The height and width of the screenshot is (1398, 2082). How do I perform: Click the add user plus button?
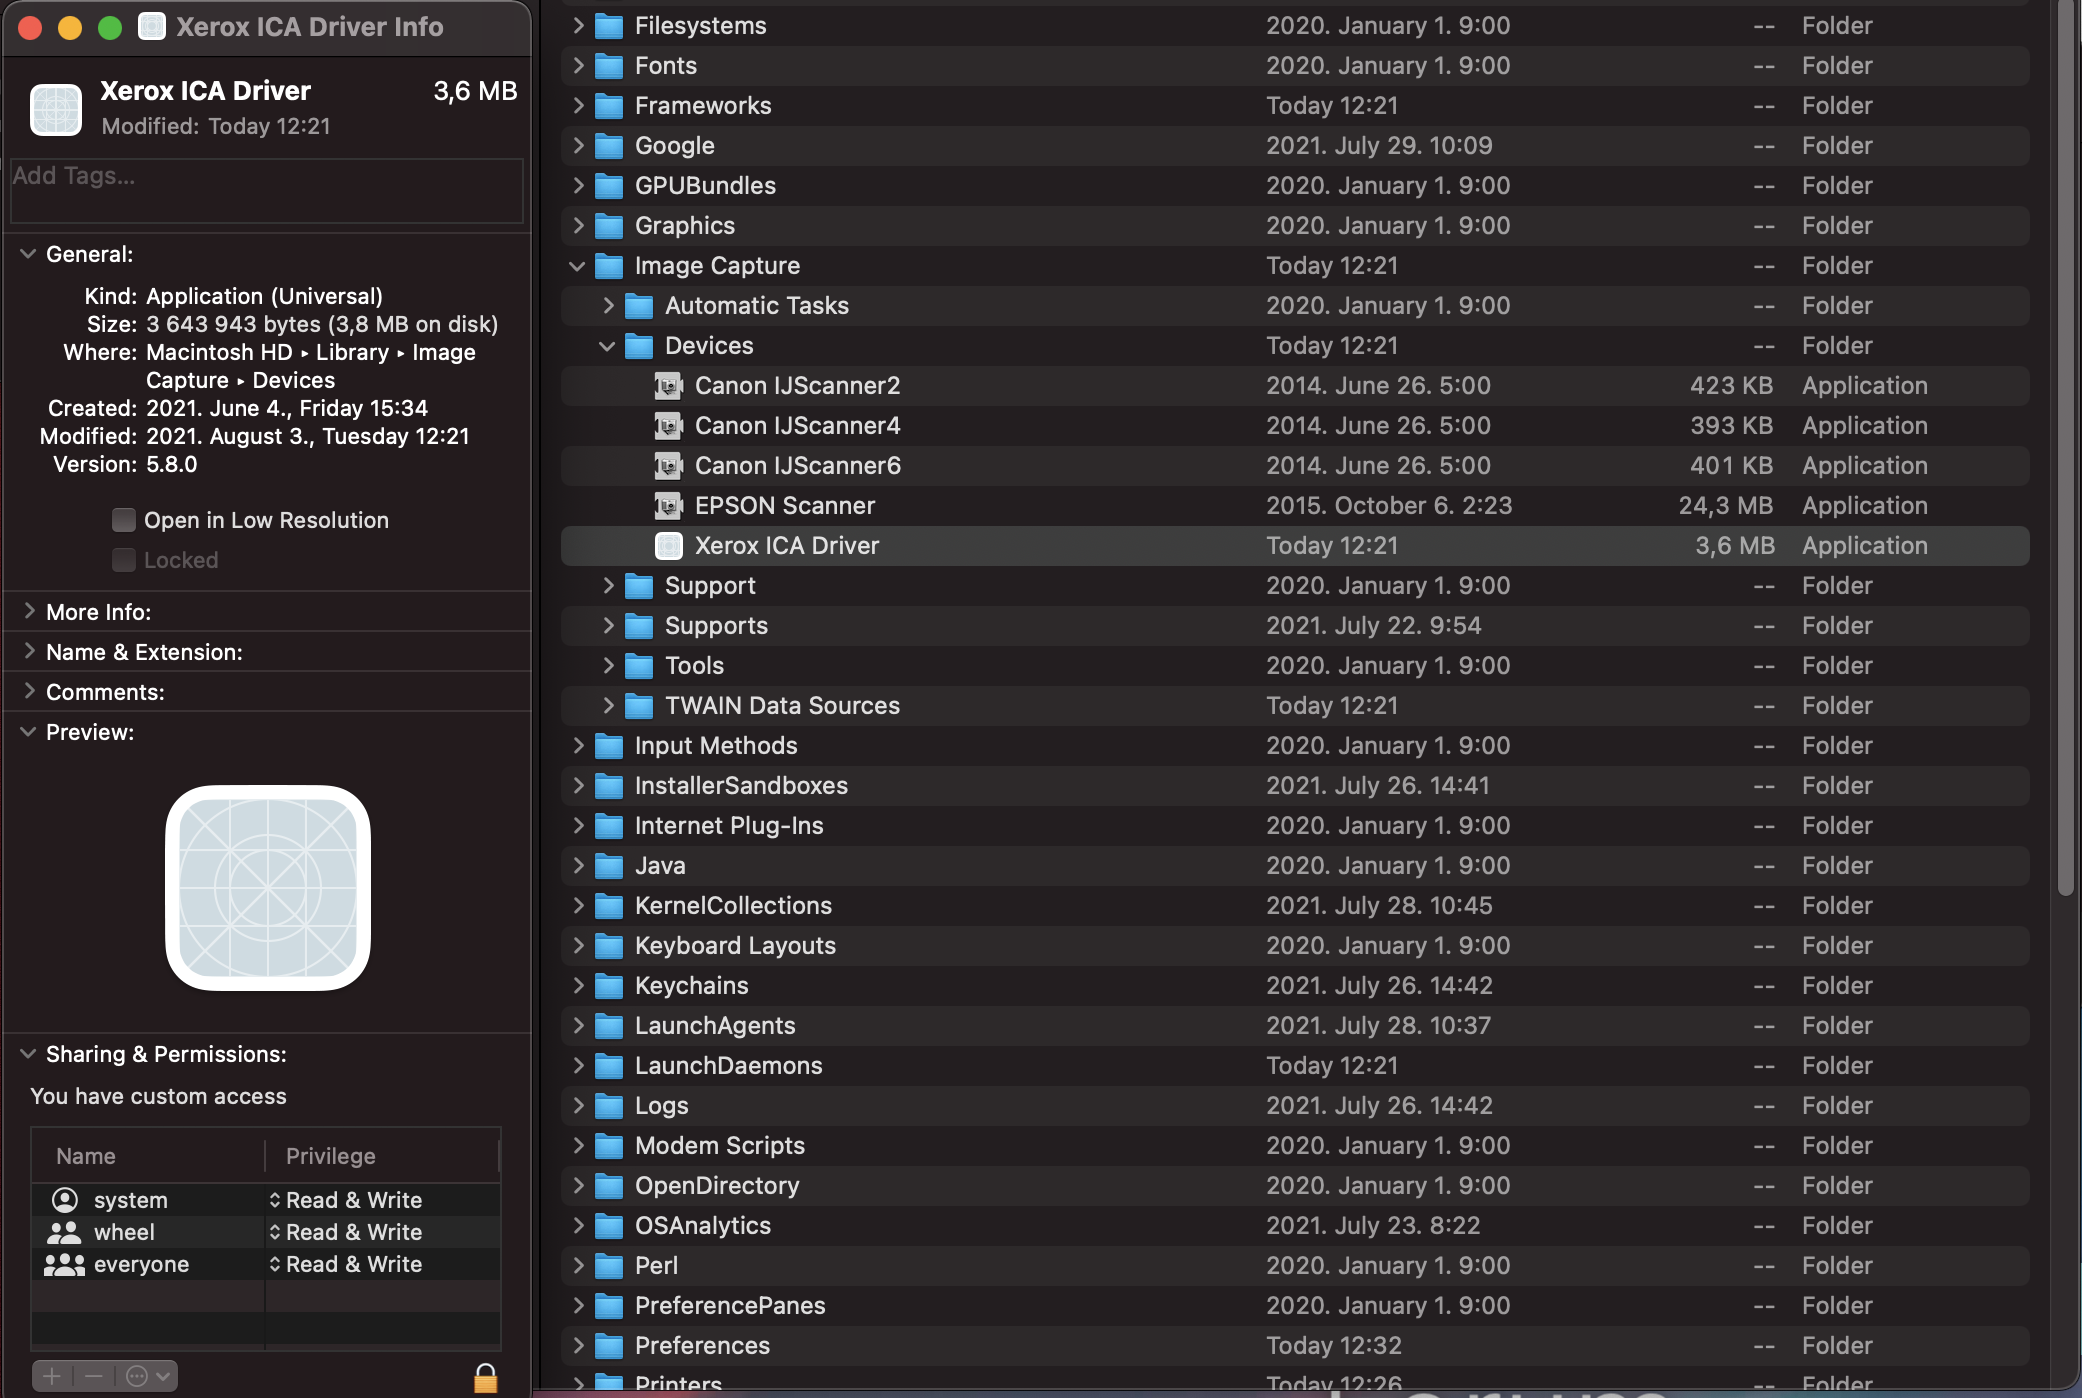pos(52,1376)
